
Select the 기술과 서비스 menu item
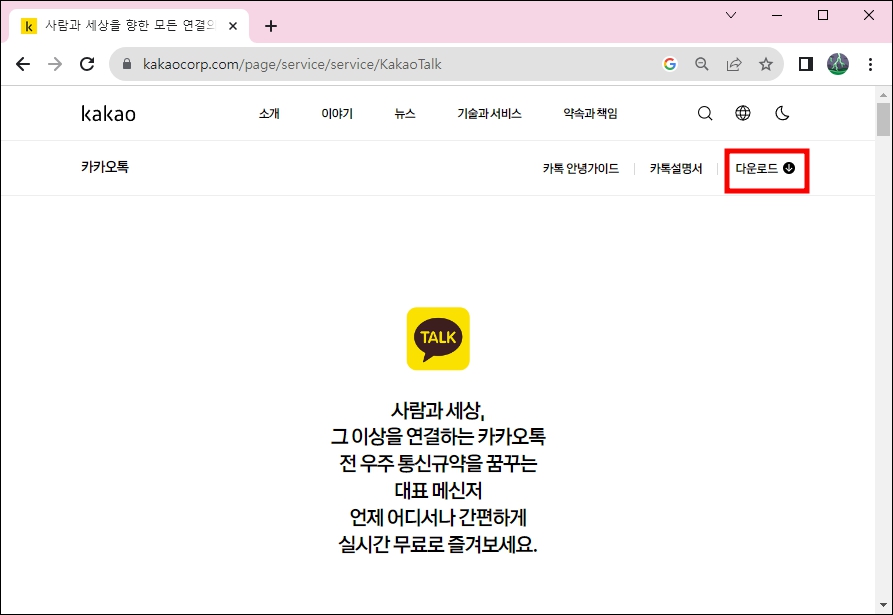pos(489,113)
